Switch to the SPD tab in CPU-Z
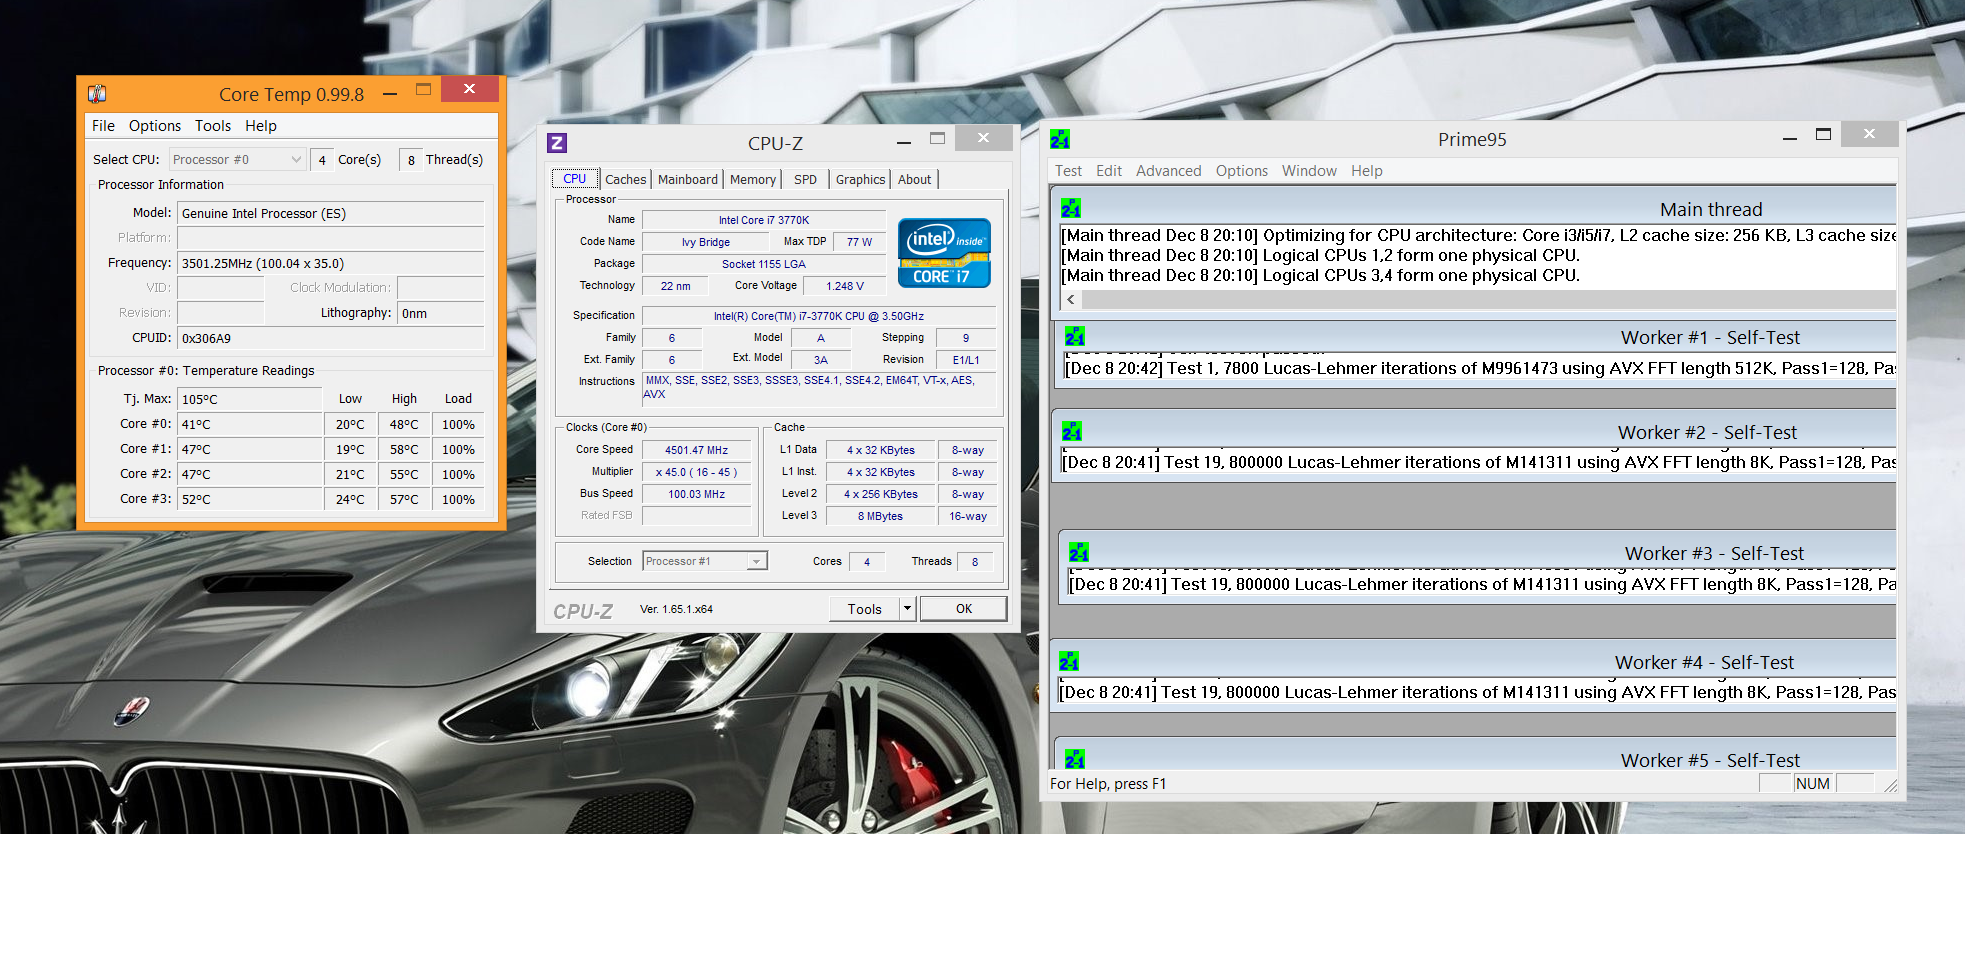The height and width of the screenshot is (972, 1965). pyautogui.click(x=806, y=179)
